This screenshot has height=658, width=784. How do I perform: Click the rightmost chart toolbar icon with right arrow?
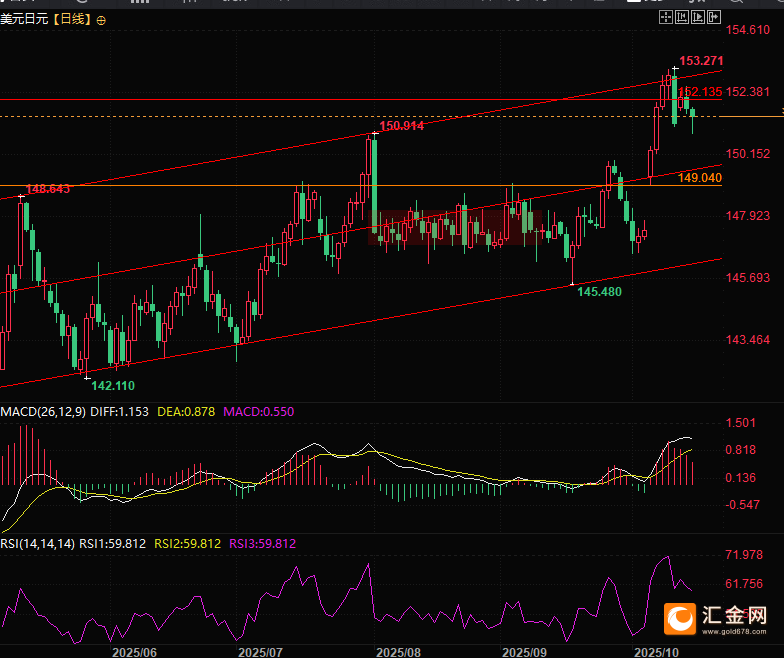713,18
